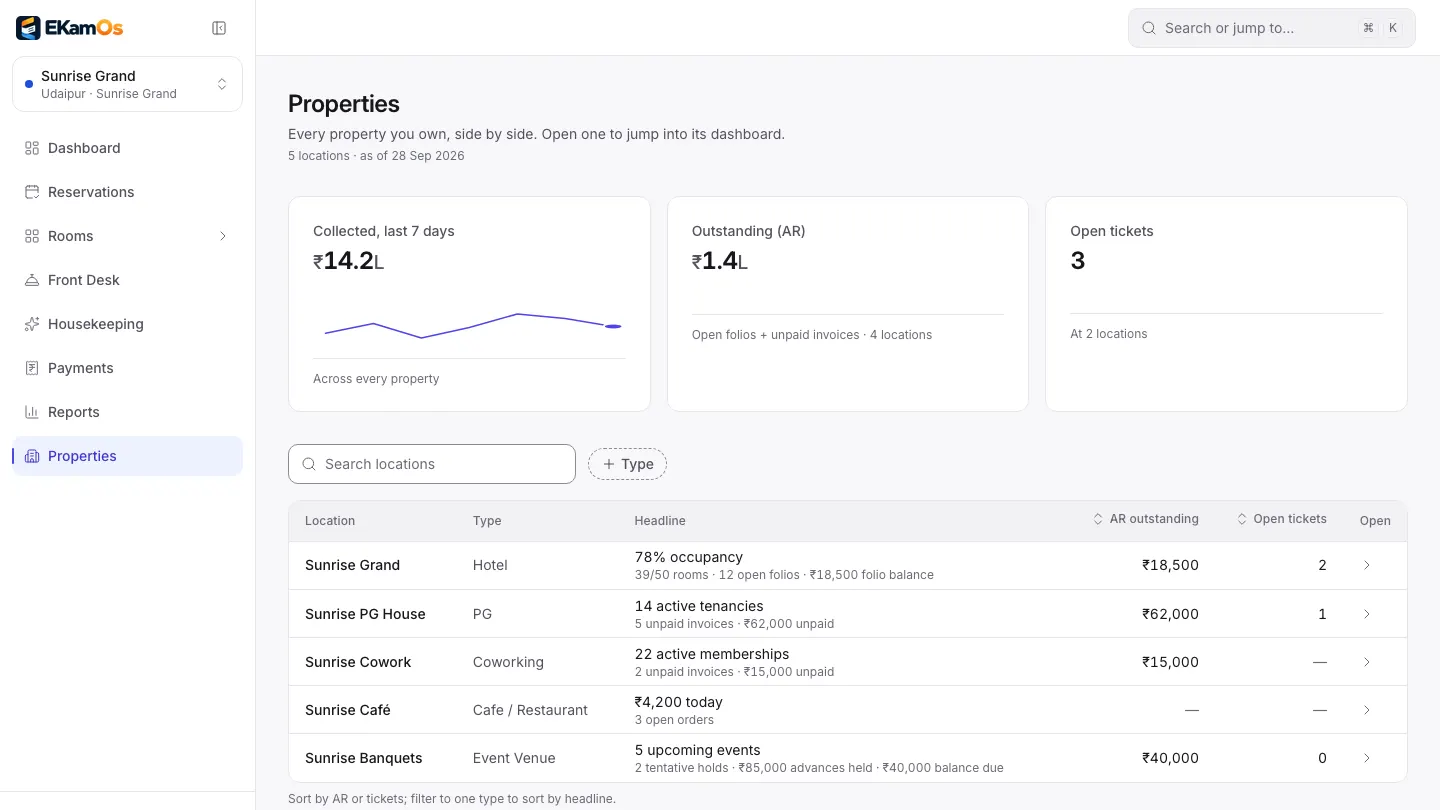The height and width of the screenshot is (810, 1440).
Task: Click Sunrise Cowork location name
Action: tap(358, 662)
